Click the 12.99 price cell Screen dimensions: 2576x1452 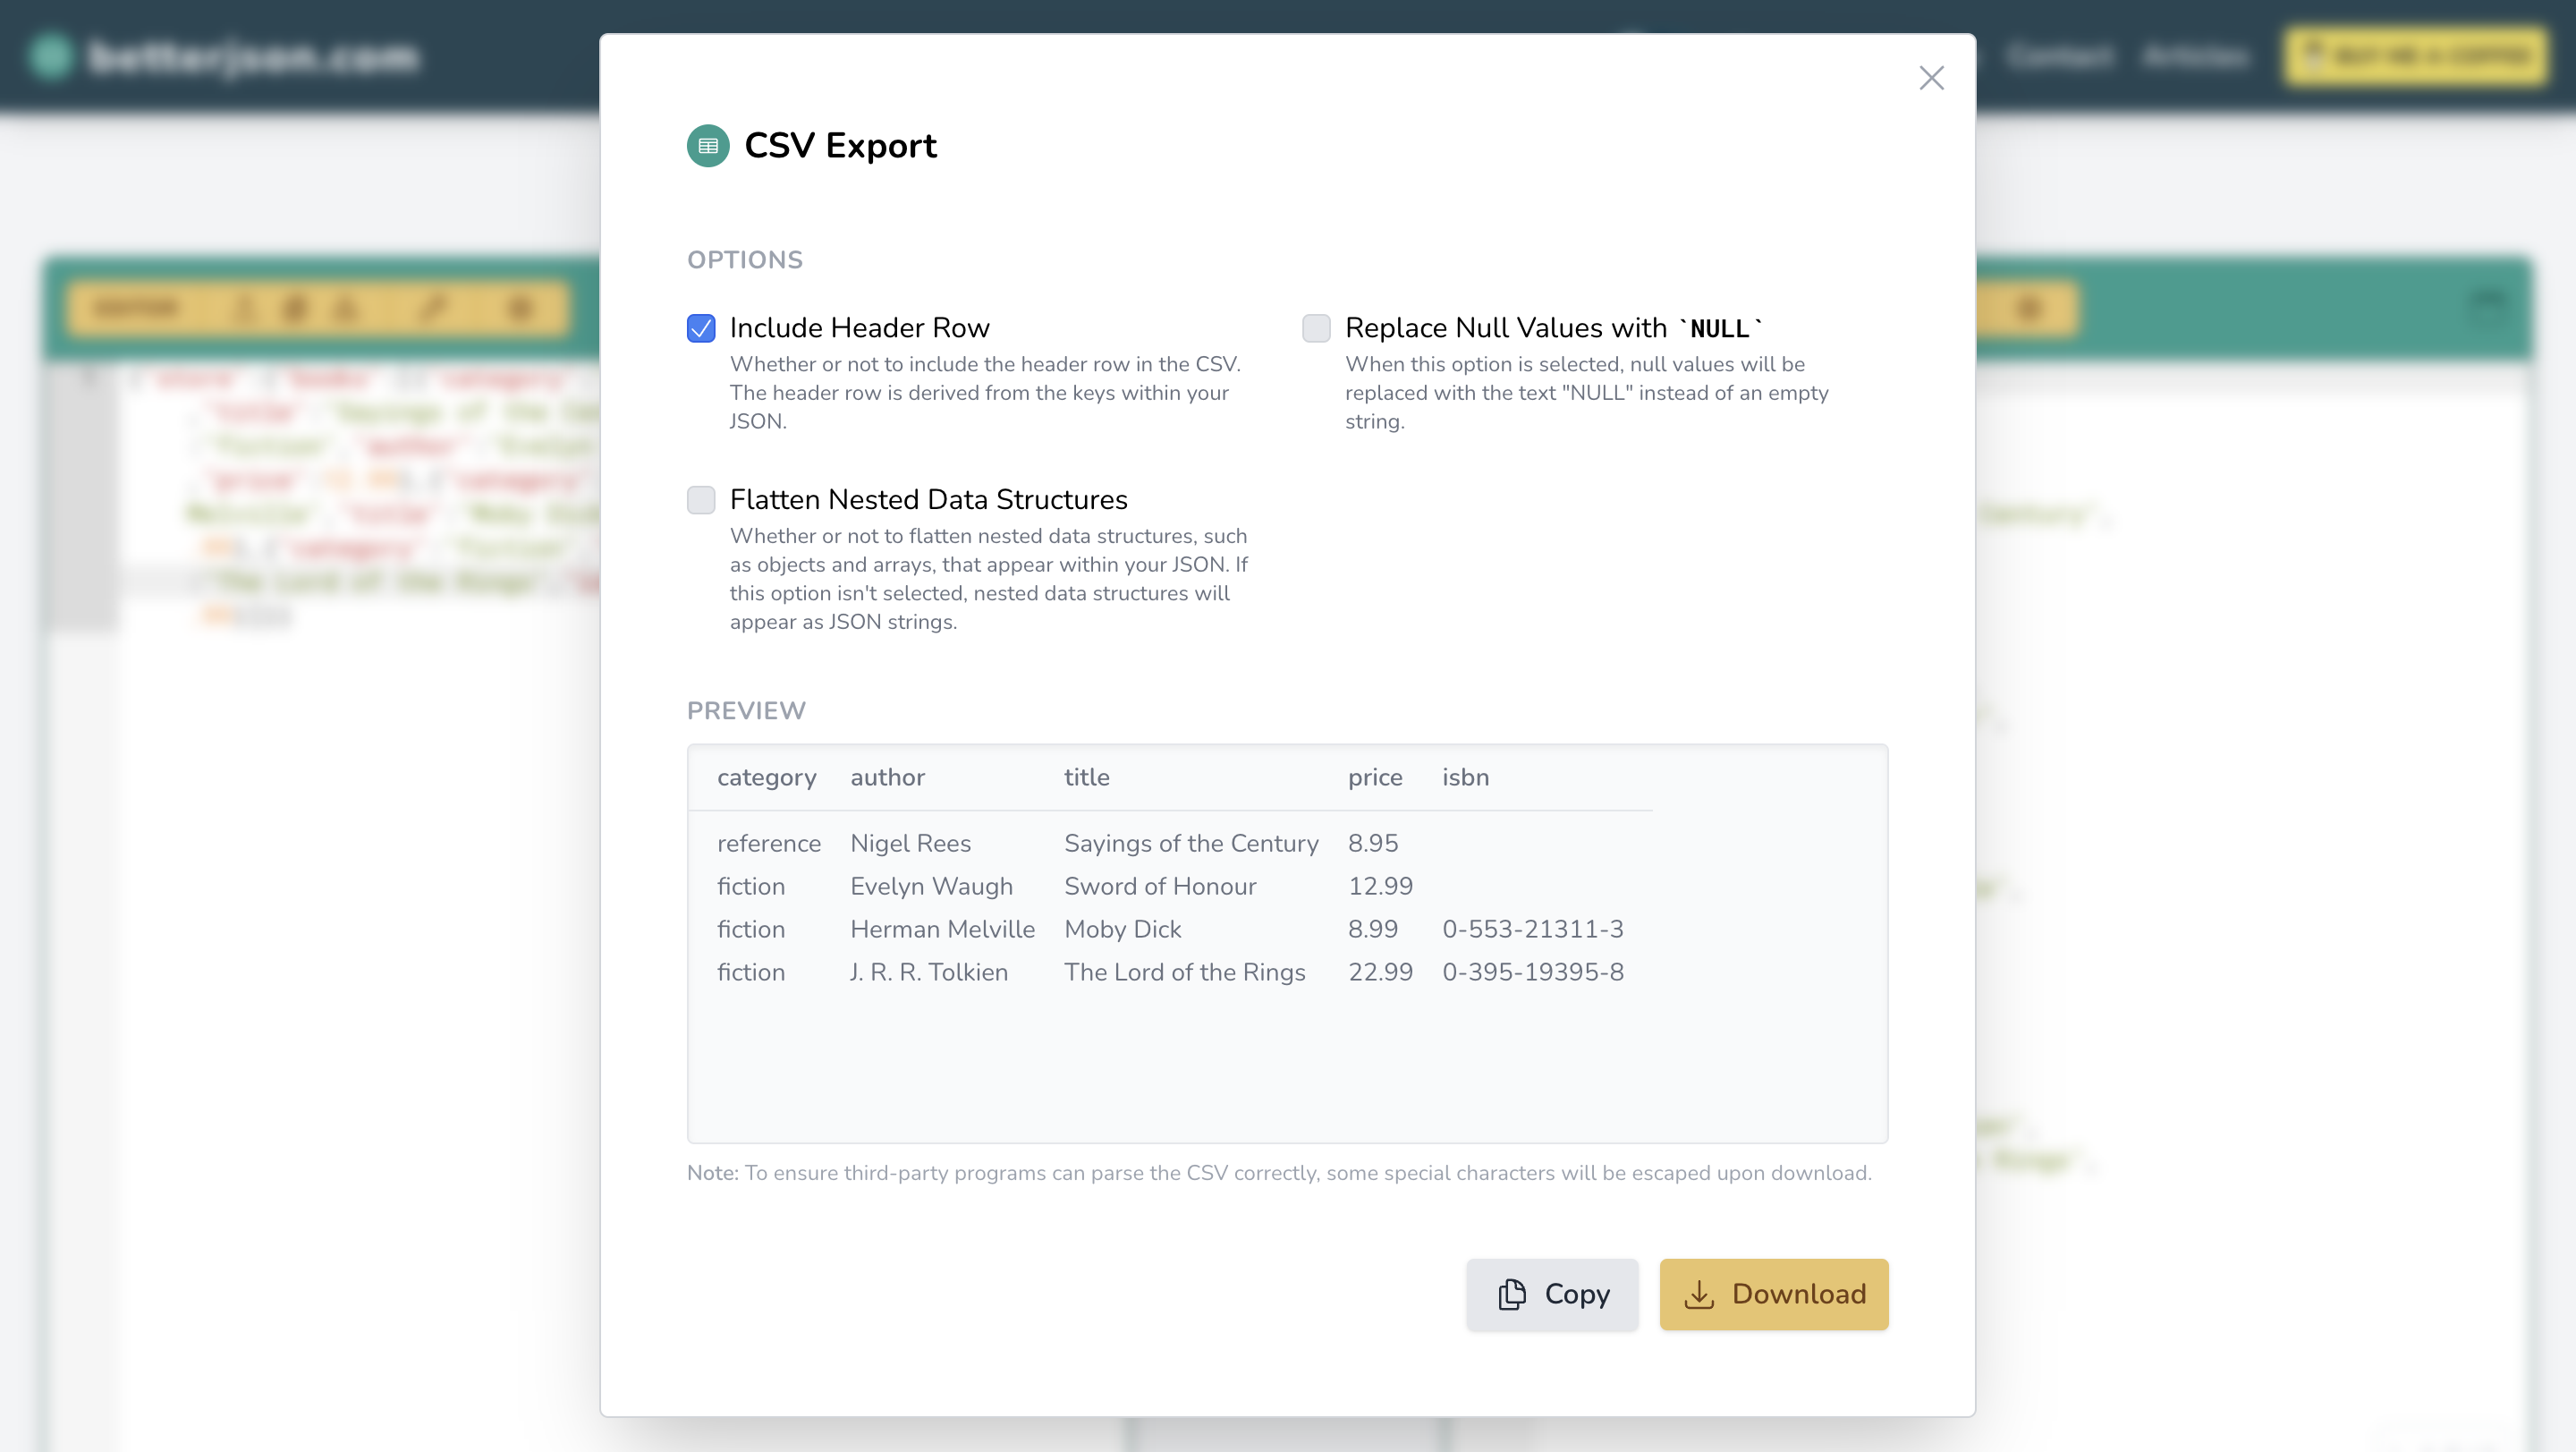(1380, 886)
